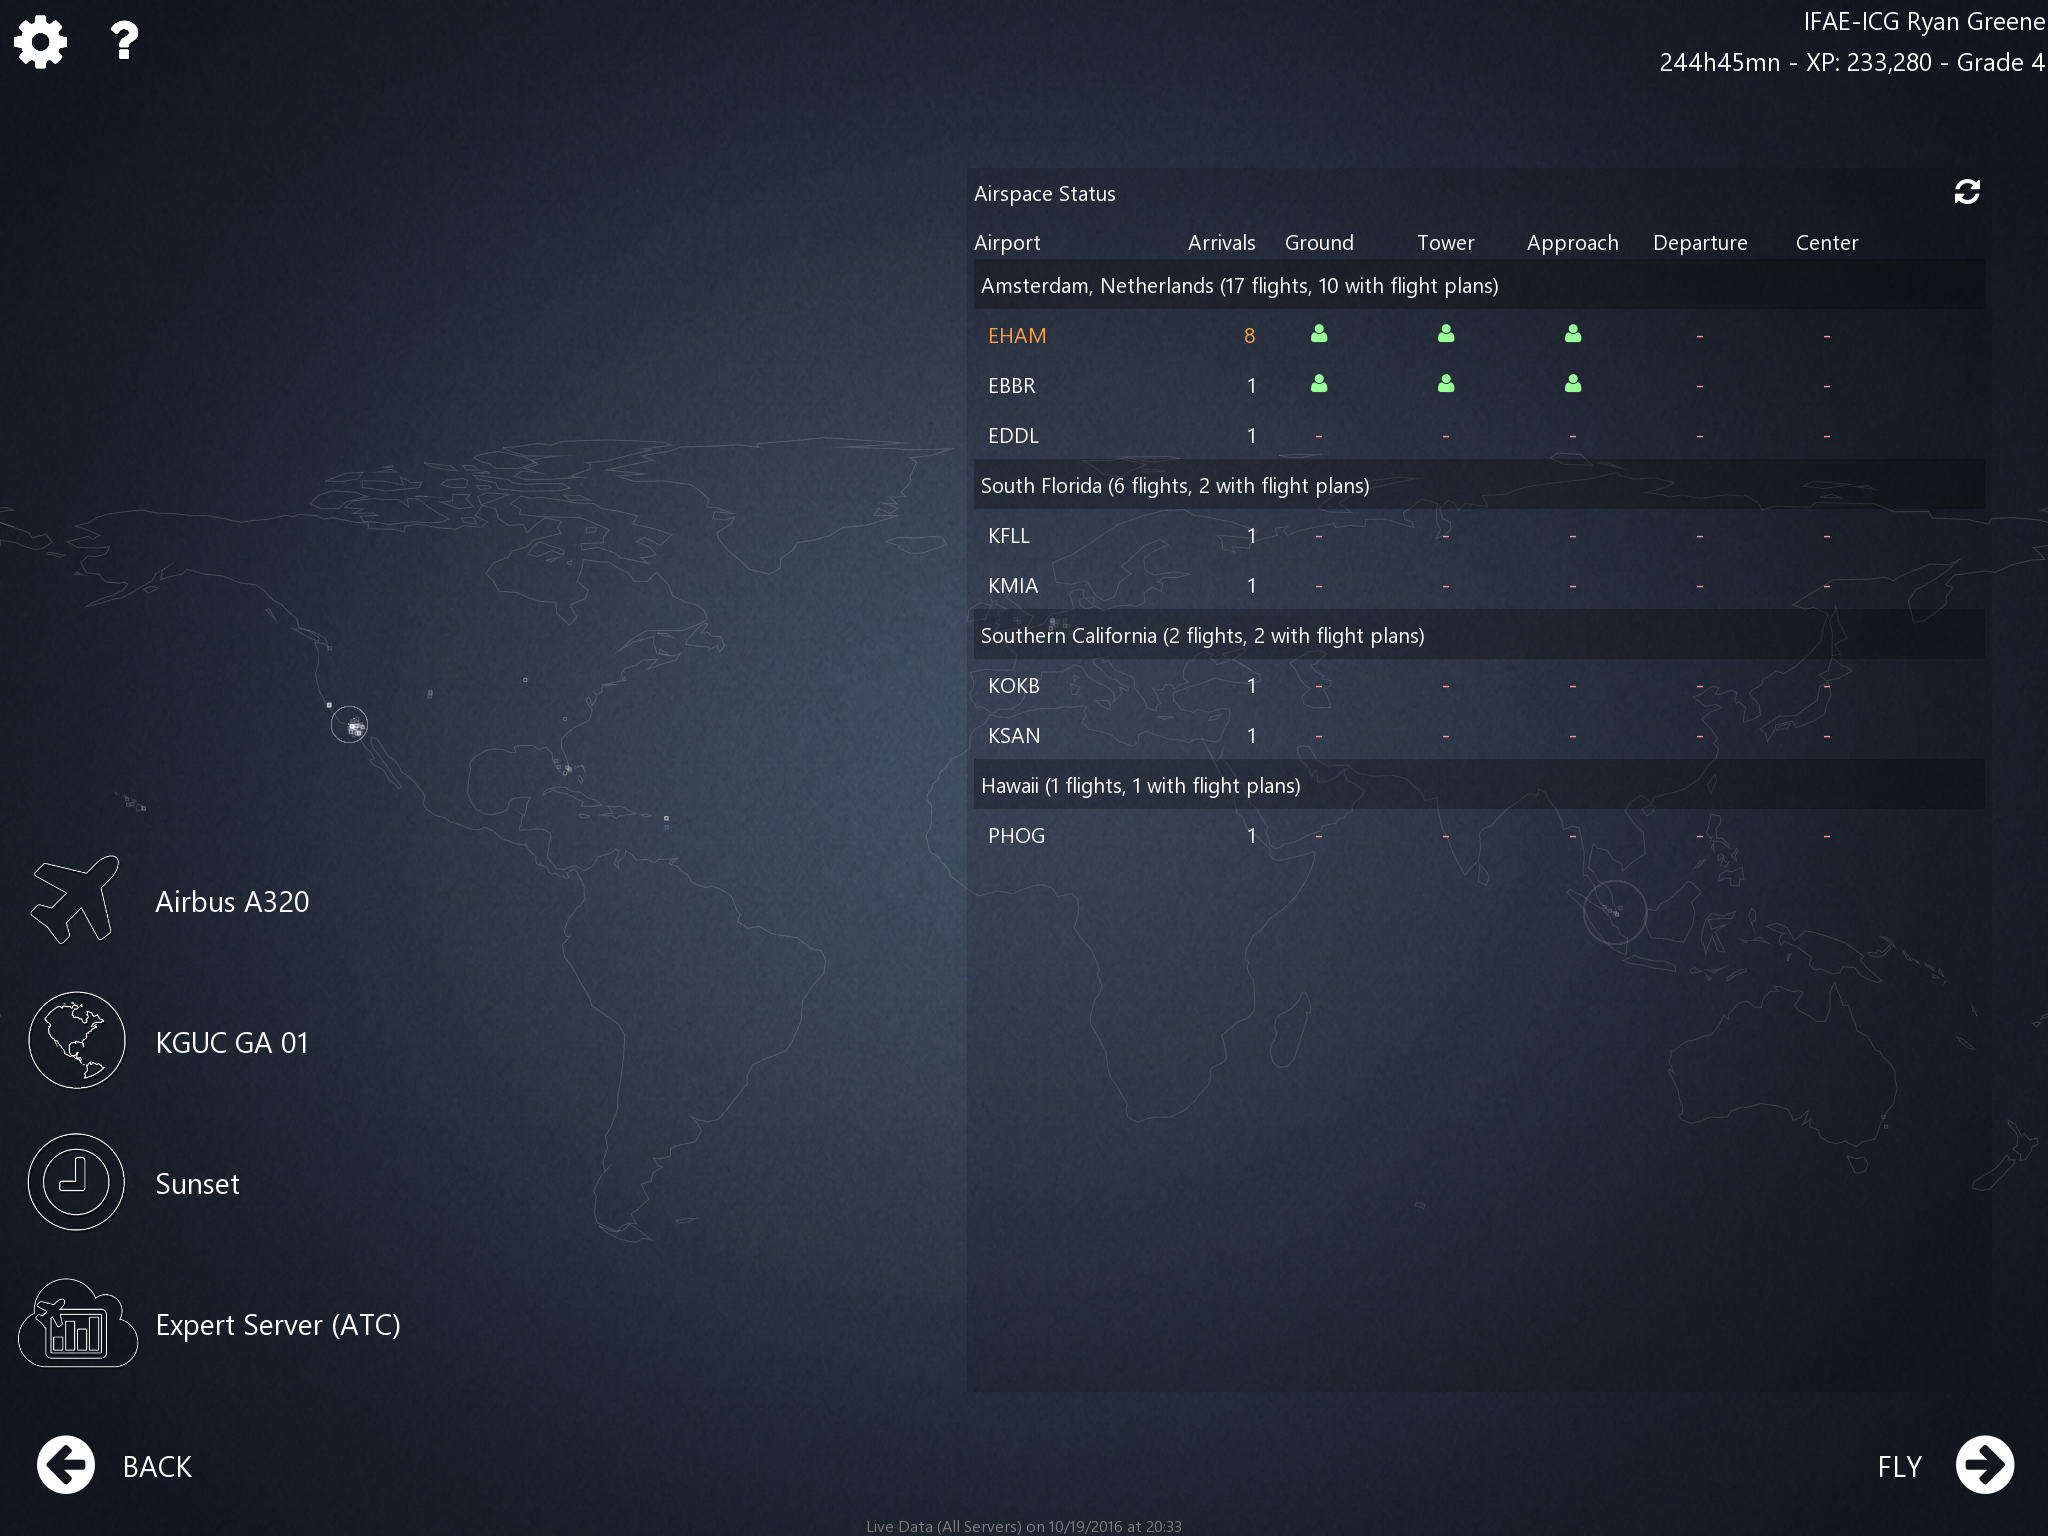This screenshot has height=1536, width=2048.
Task: Click the EHAM Approach controller icon
Action: [x=1573, y=334]
